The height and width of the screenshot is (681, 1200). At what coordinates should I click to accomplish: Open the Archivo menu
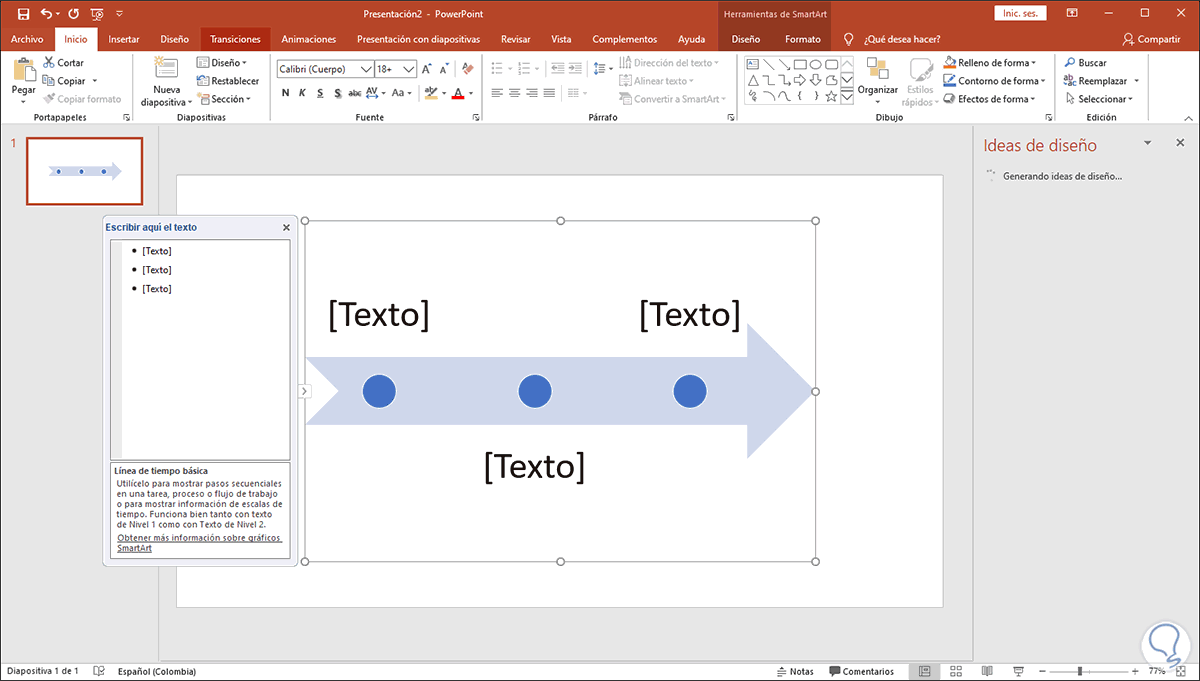click(27, 40)
